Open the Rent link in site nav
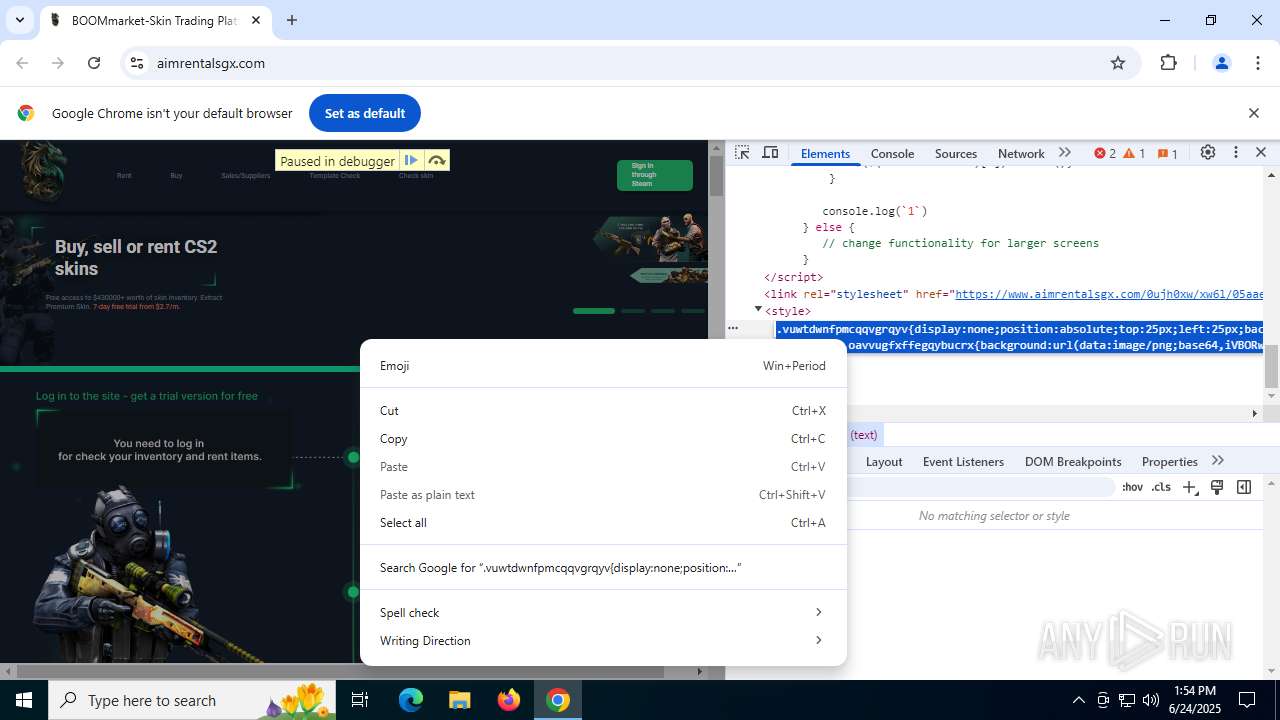 [124, 176]
